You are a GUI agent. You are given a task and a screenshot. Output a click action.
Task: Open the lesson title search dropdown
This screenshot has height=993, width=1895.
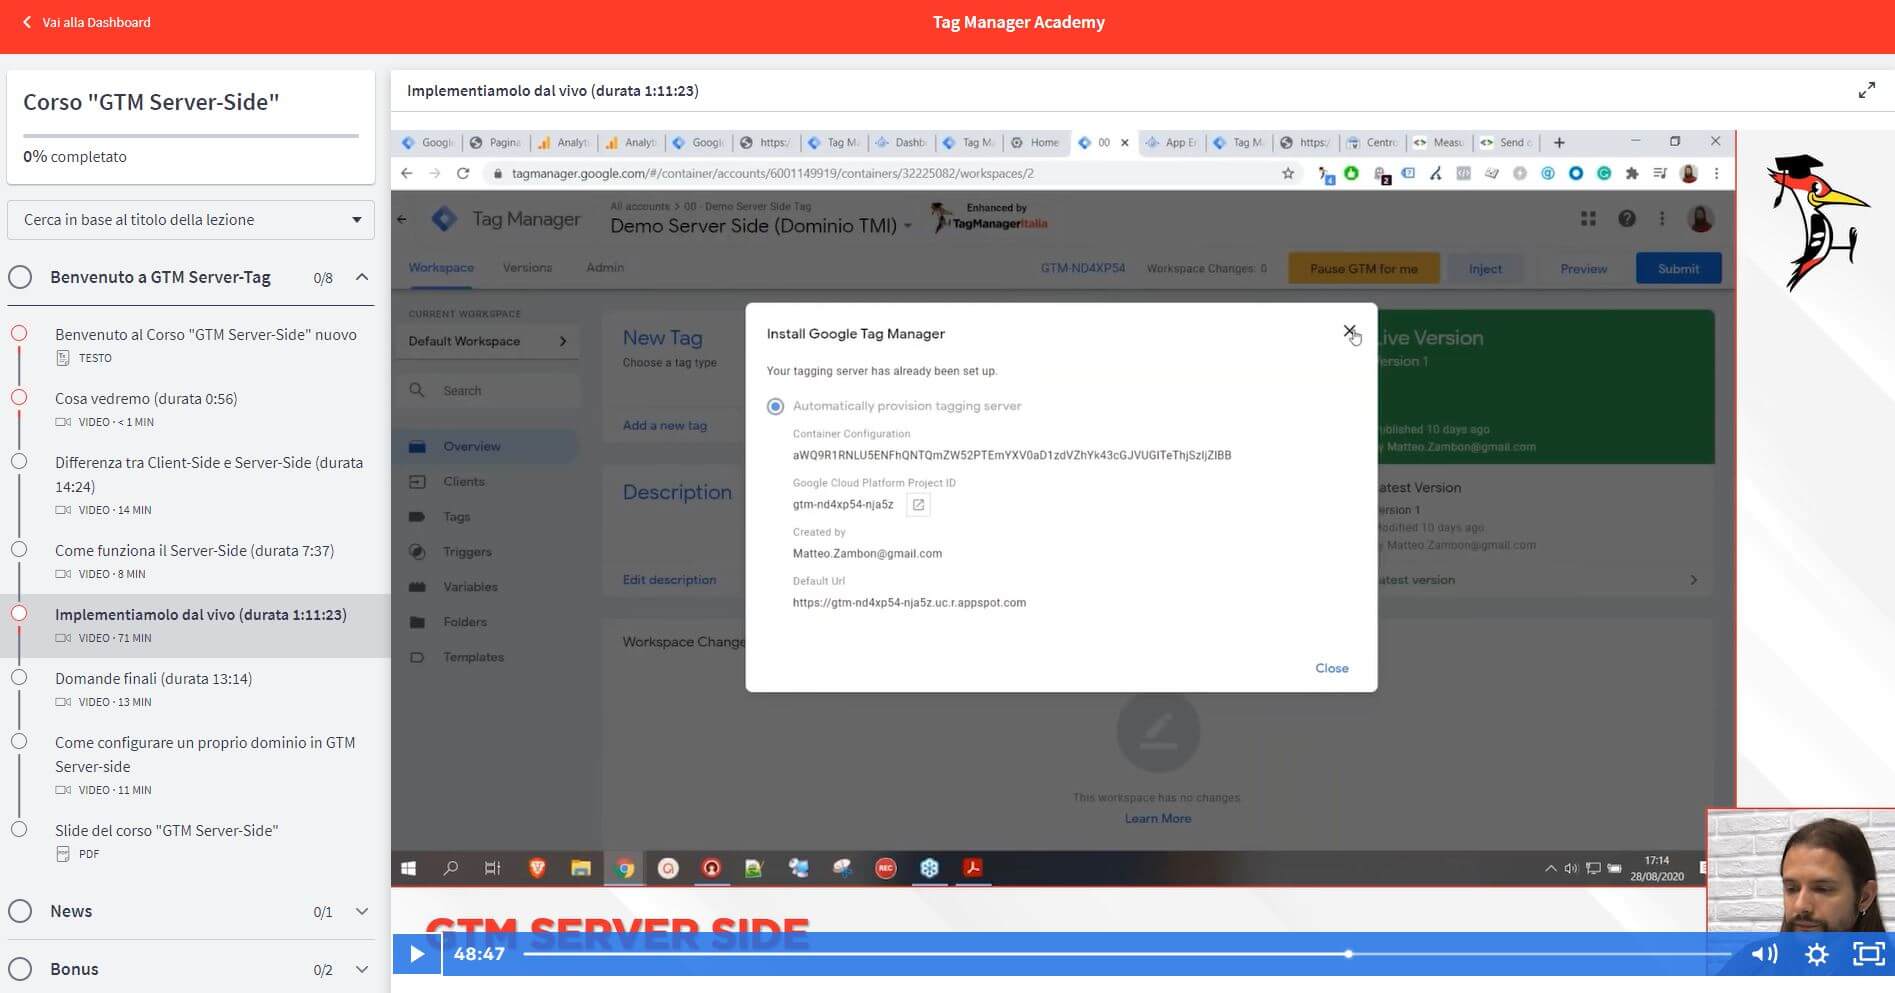point(191,220)
